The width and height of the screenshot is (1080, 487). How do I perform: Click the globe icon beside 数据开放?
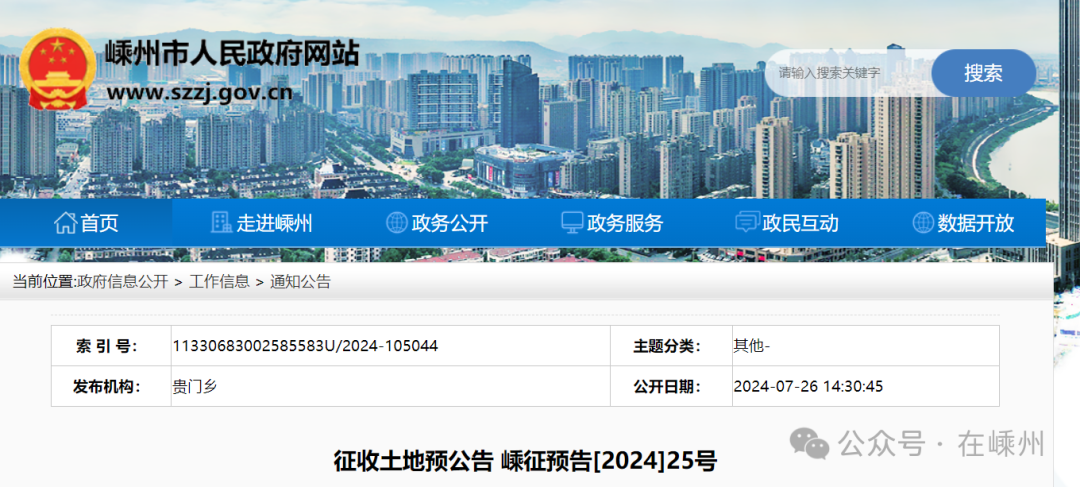(x=923, y=223)
